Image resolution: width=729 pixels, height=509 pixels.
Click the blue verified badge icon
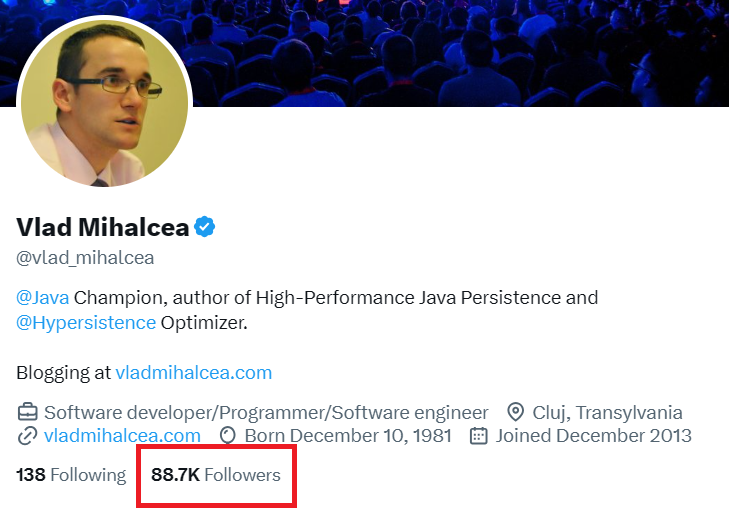point(205,228)
